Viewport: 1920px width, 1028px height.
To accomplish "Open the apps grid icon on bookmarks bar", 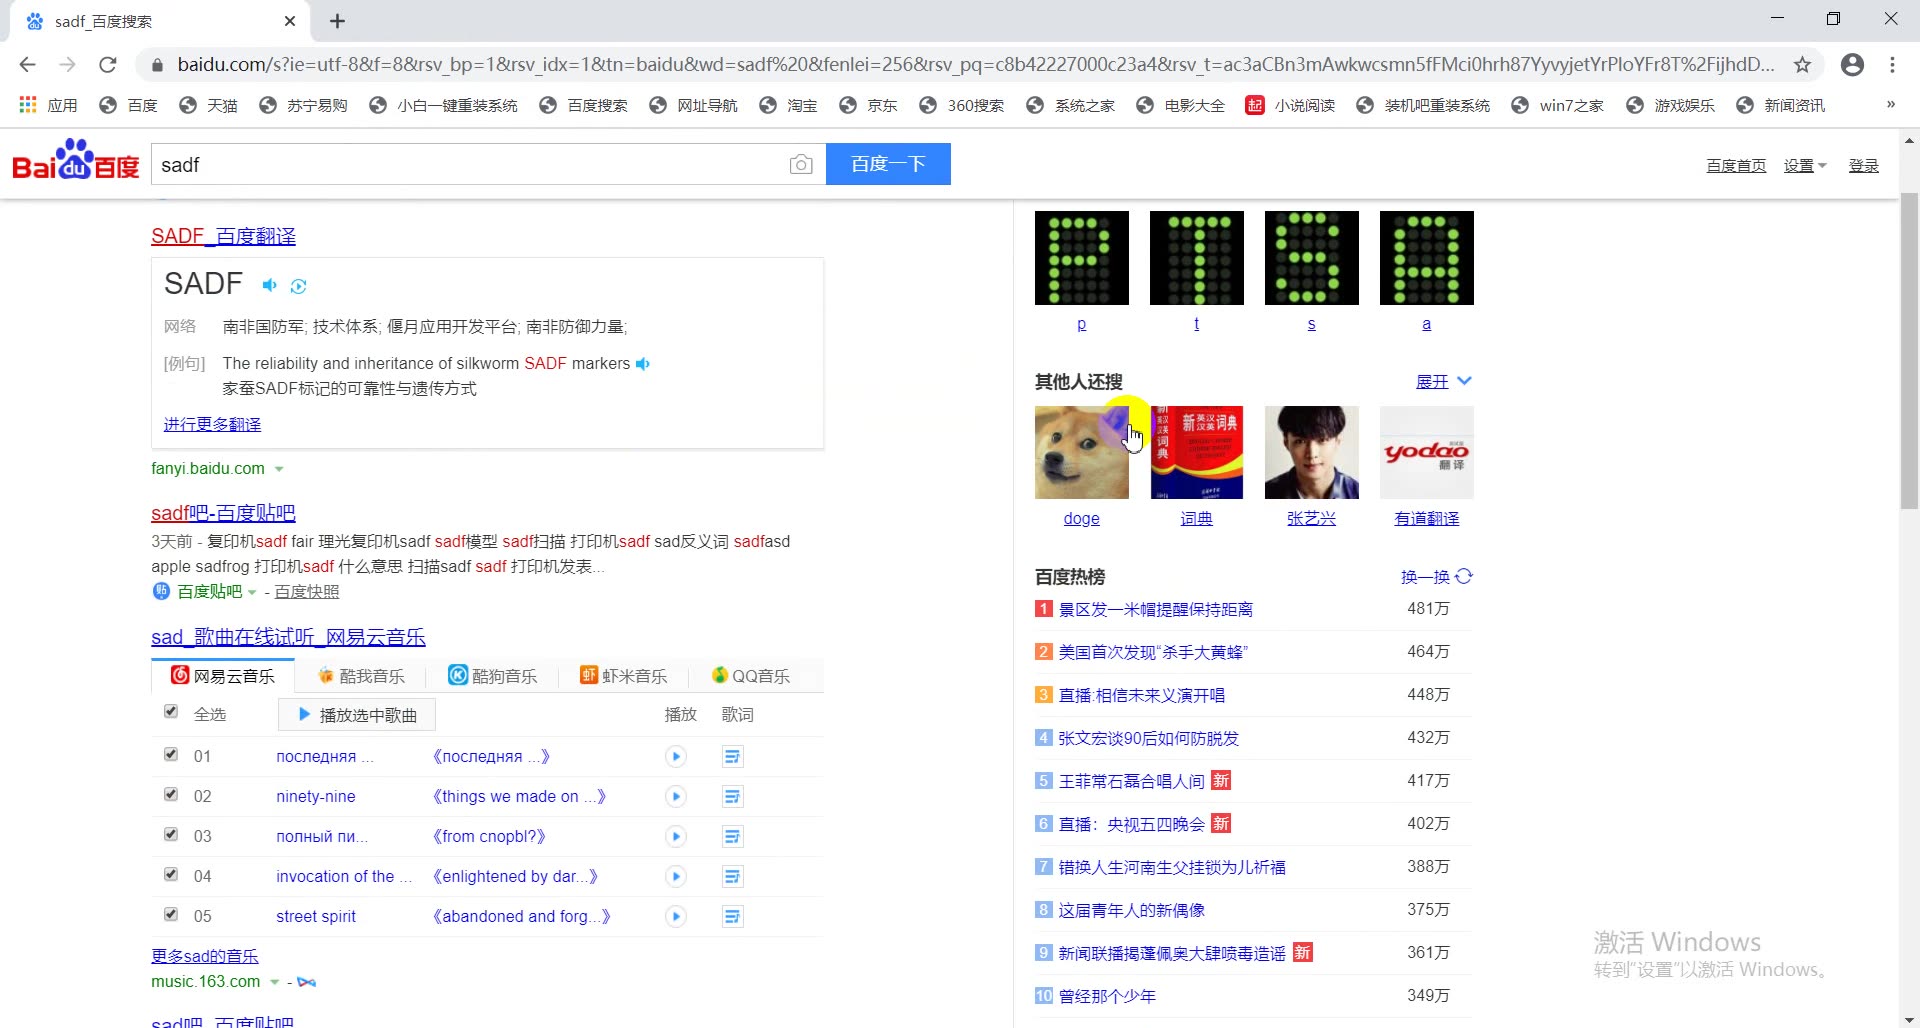I will 27,104.
